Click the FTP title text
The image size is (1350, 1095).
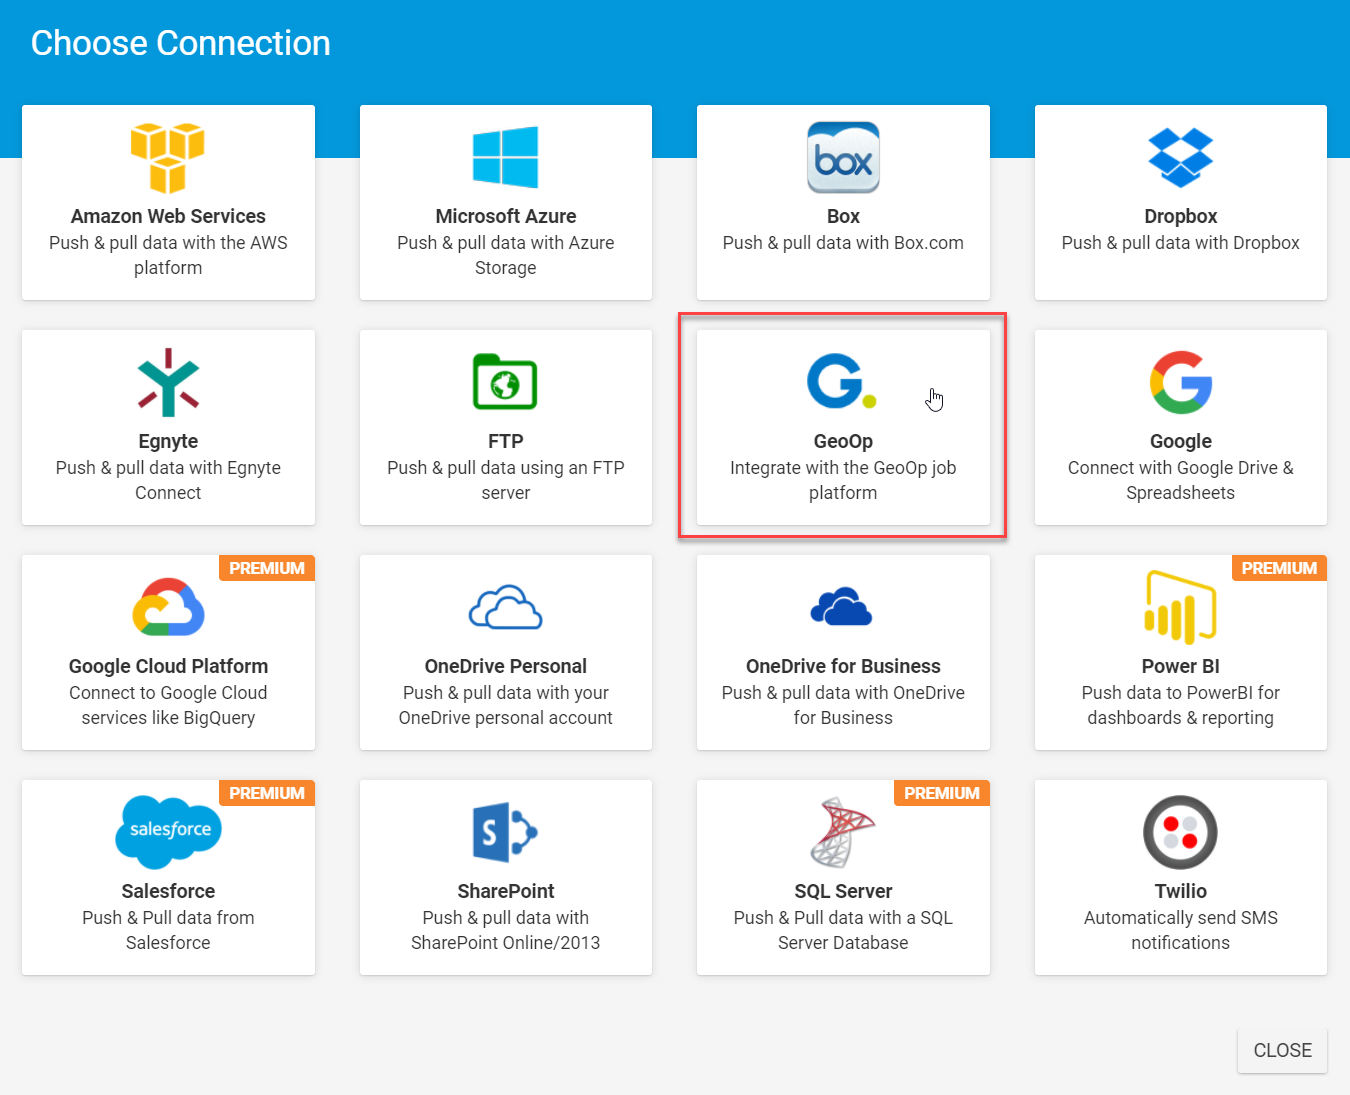505,441
